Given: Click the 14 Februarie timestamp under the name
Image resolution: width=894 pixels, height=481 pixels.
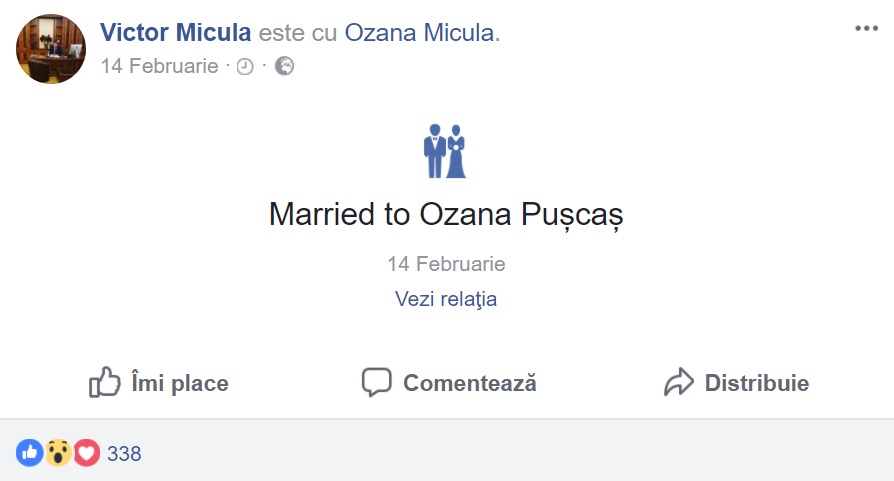Looking at the screenshot, I should tap(159, 66).
